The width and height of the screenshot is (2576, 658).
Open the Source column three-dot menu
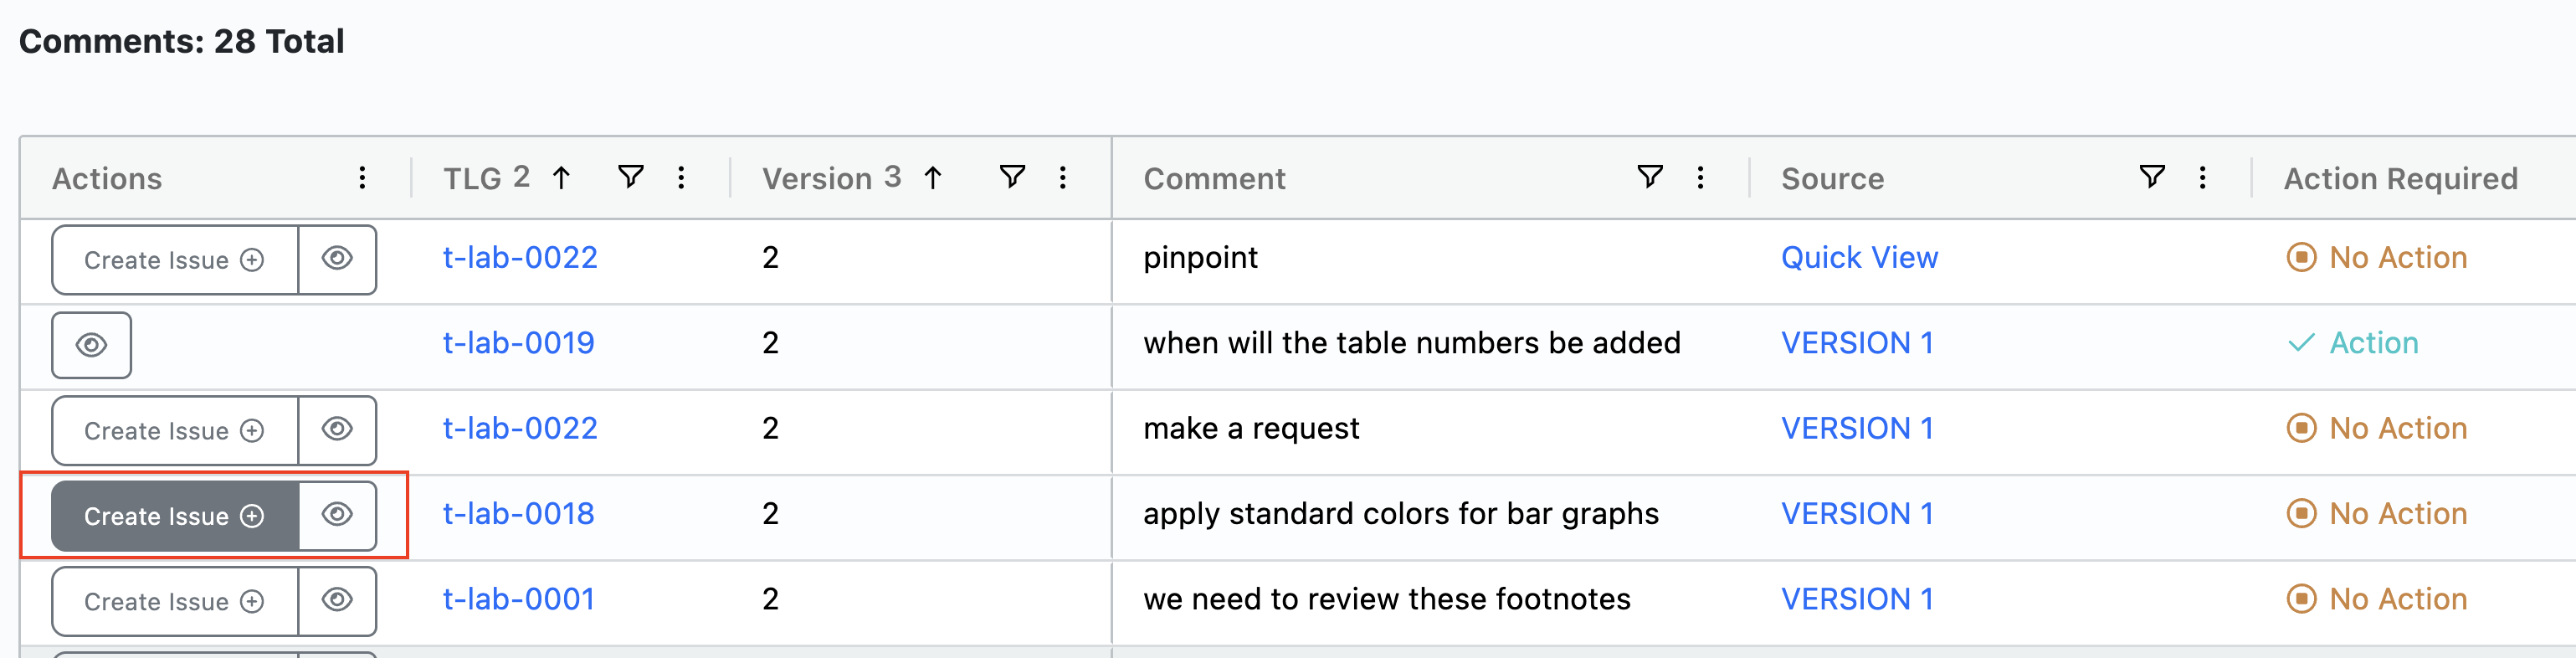coord(2201,177)
